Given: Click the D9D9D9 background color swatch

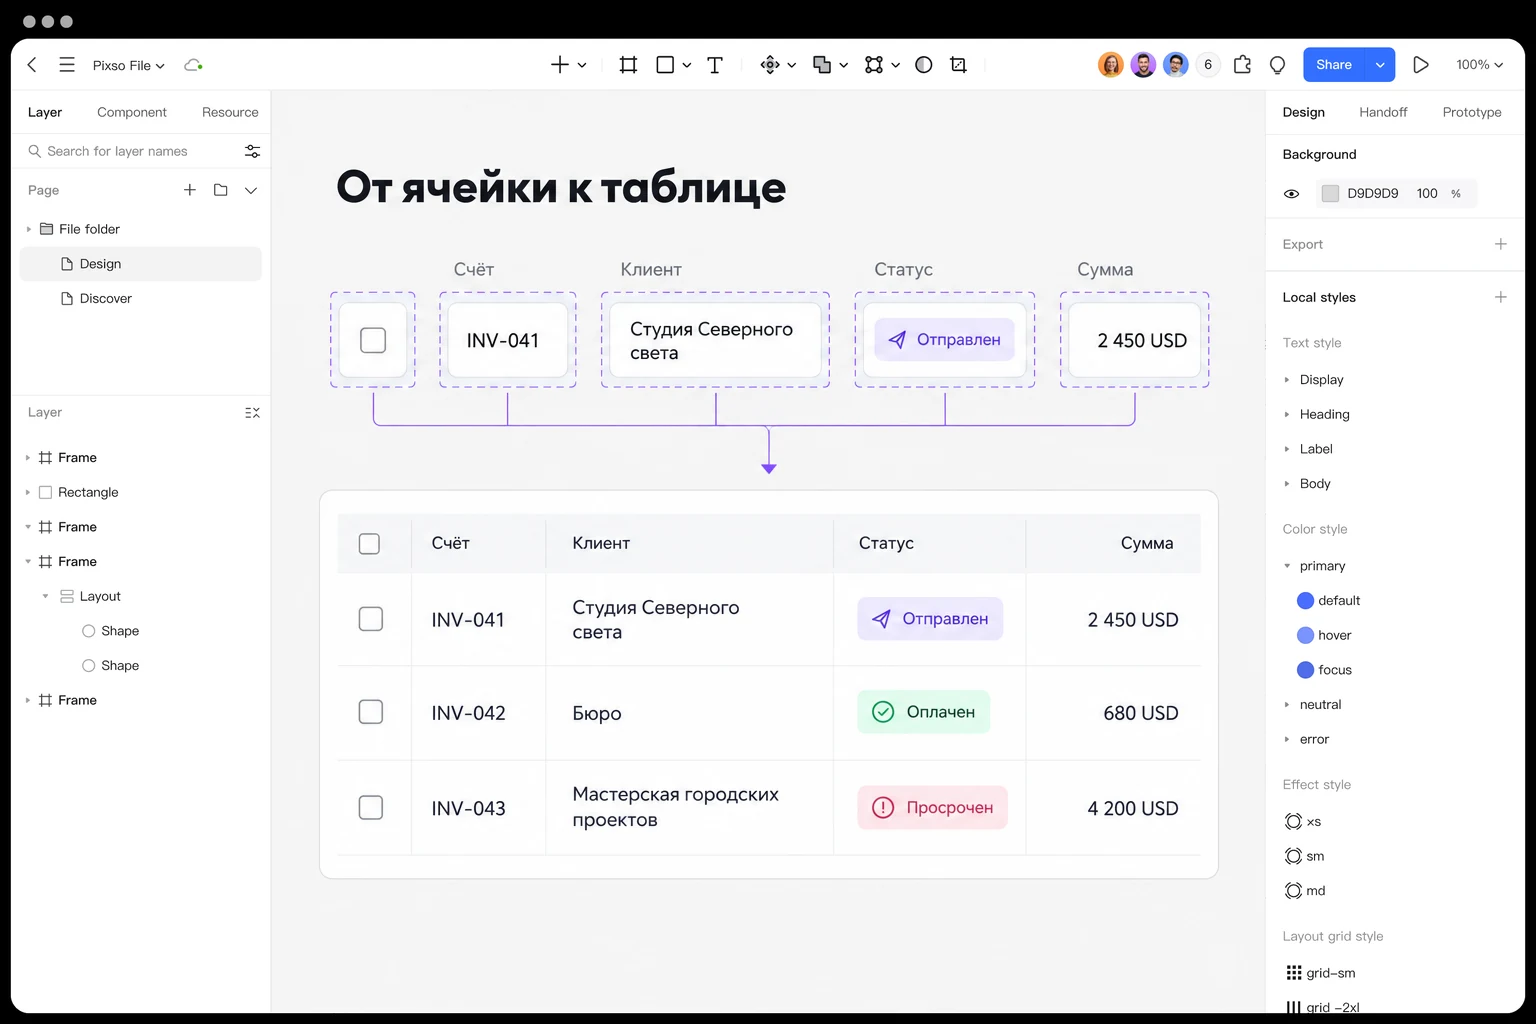Looking at the screenshot, I should pos(1330,194).
